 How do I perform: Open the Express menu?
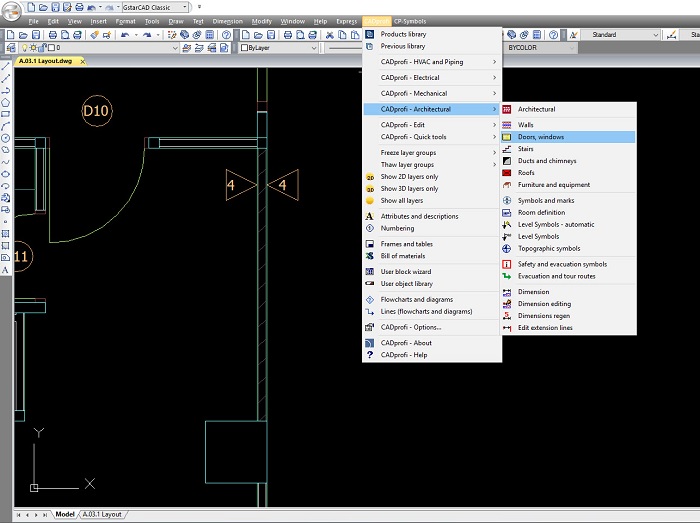click(x=346, y=21)
